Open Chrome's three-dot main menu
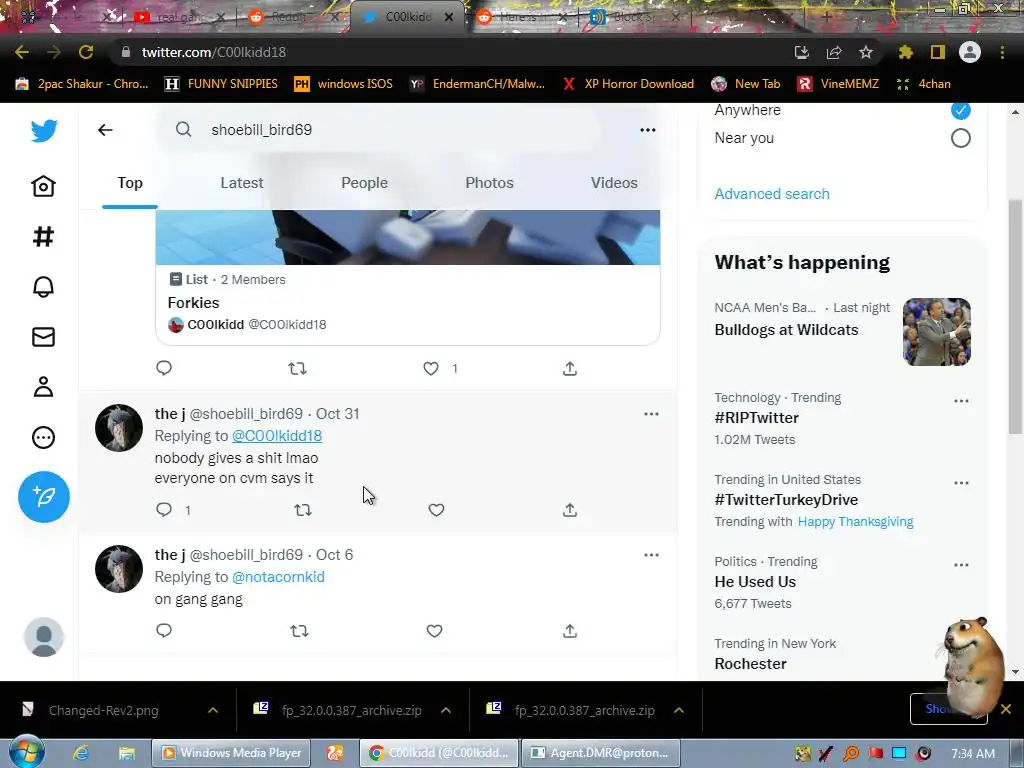The image size is (1024, 768). tap(1002, 52)
